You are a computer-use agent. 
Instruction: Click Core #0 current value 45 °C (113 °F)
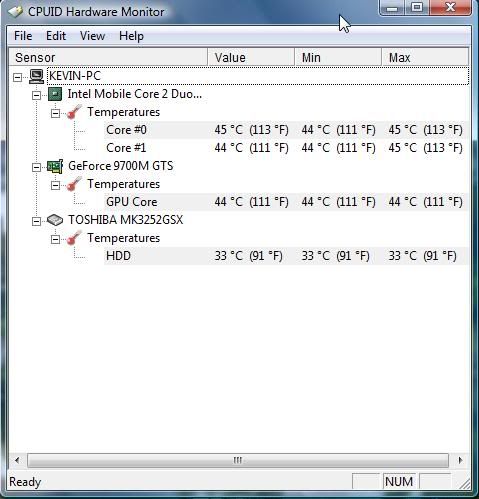(x=251, y=130)
